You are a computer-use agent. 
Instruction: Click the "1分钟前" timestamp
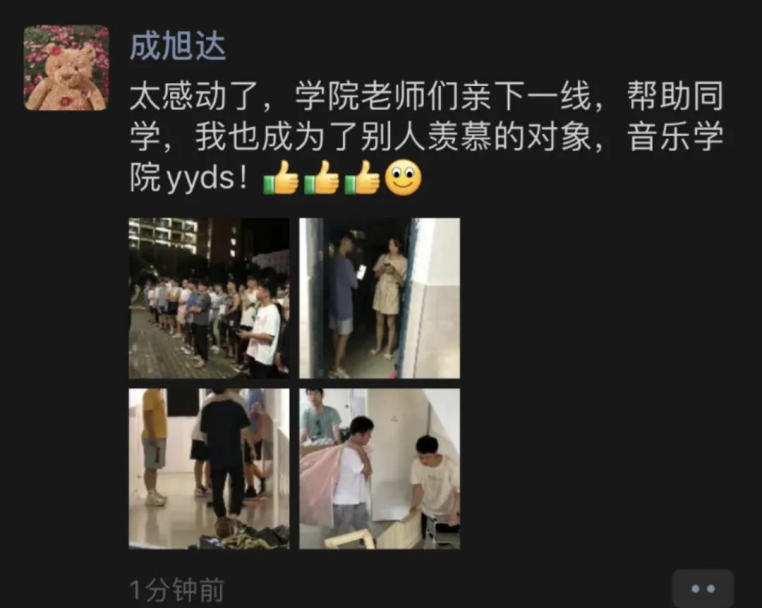pos(177,590)
